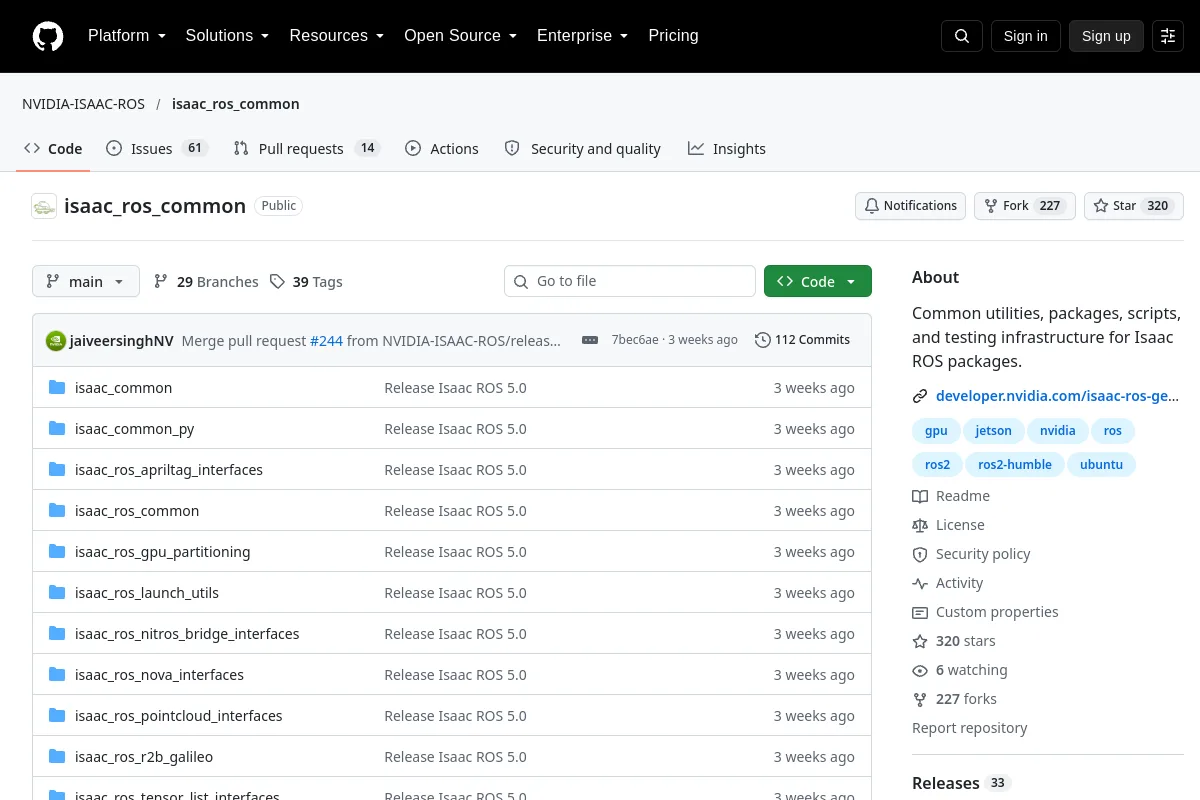Viewport: 1200px width, 800px height.
Task: Switch to the Insights tab
Action: click(x=727, y=148)
